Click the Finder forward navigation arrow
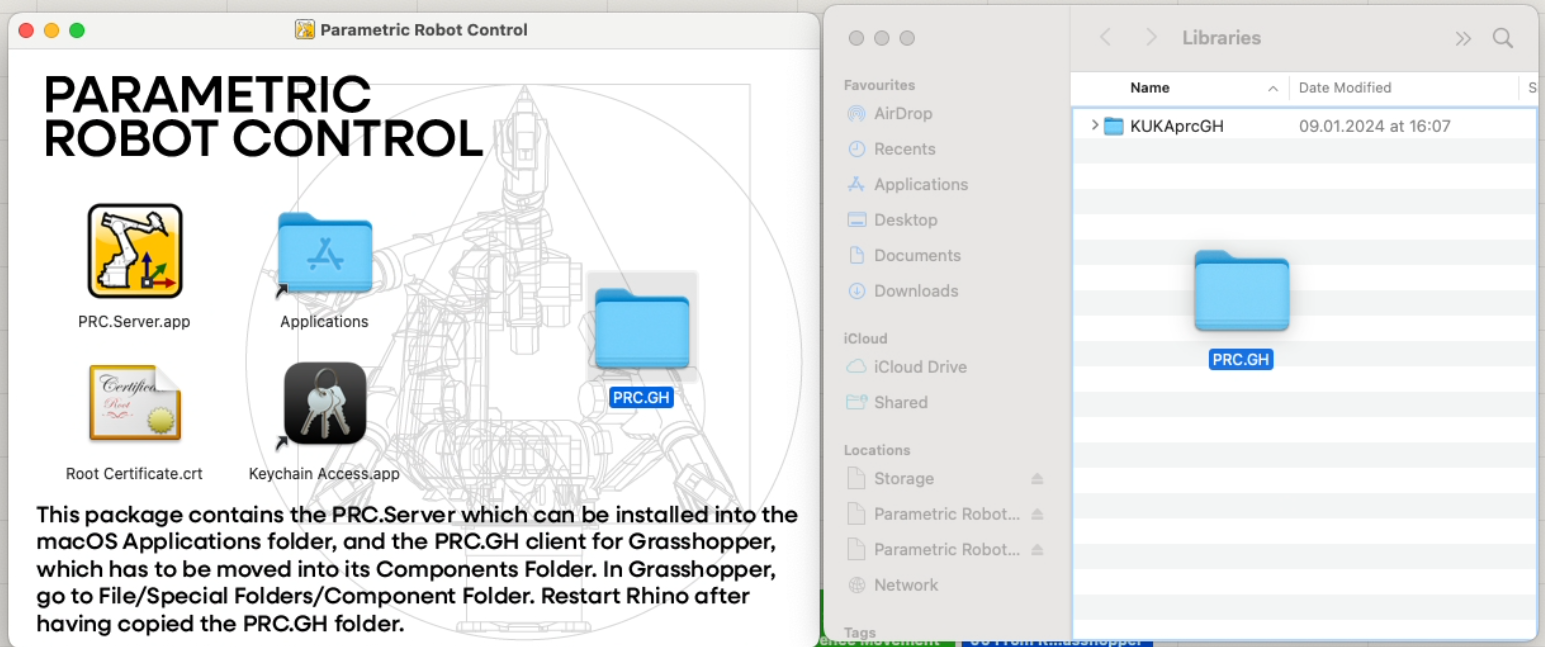The width and height of the screenshot is (1545, 647). (x=1151, y=38)
